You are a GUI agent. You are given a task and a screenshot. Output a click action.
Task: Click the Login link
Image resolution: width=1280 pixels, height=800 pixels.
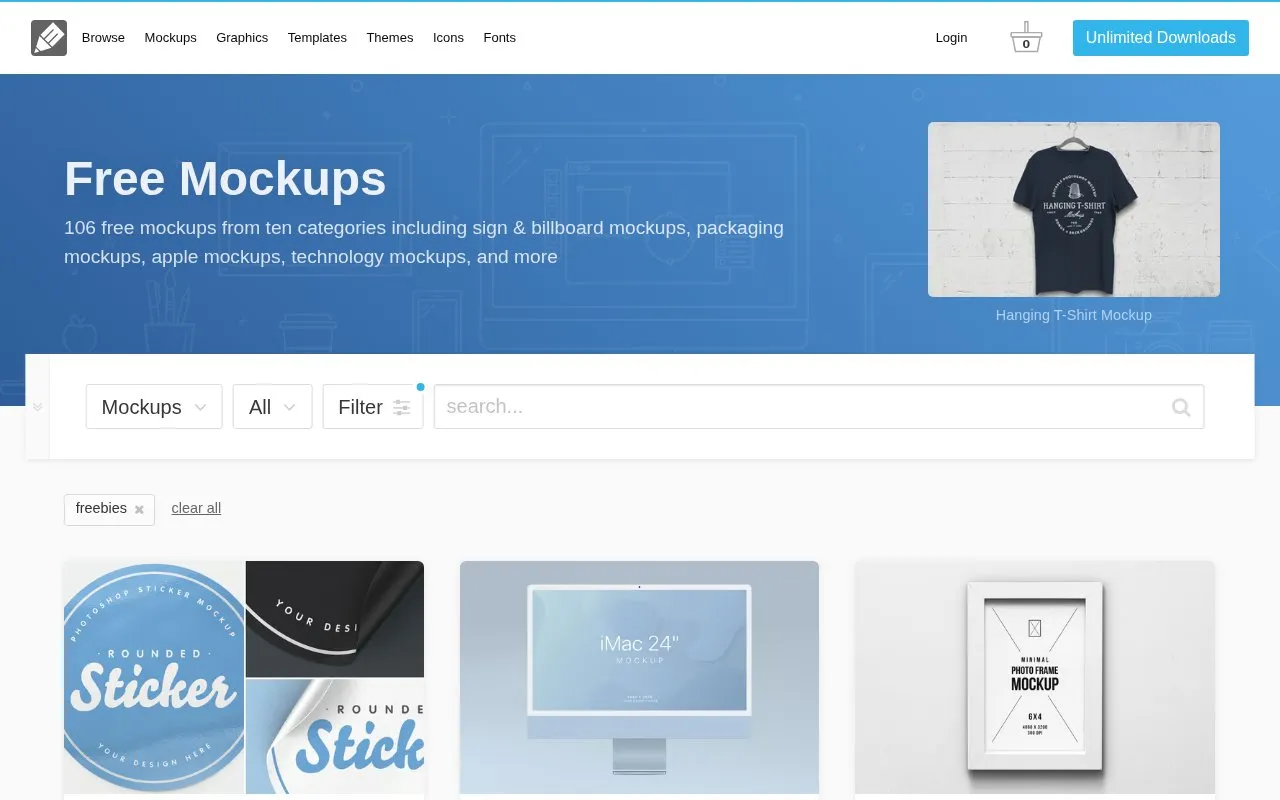click(951, 38)
